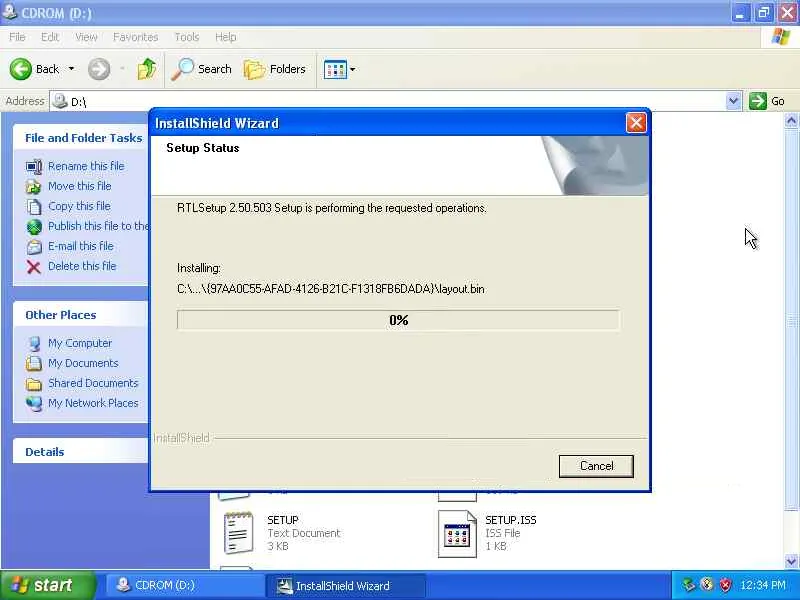
Task: Click the SETUP.ISS file name label
Action: pyautogui.click(x=511, y=520)
